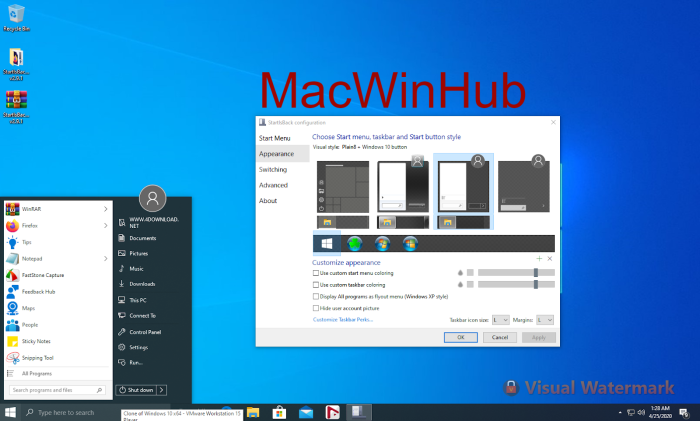Image resolution: width=700 pixels, height=421 pixels.
Task: Launch FastStone Capture from start menu
Action: click(x=57, y=275)
